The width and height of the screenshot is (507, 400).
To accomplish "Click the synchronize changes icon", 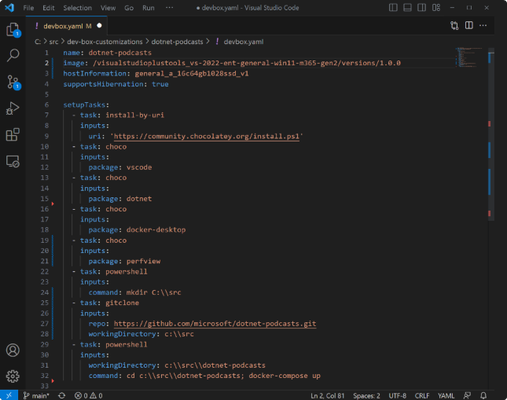I will (x=62, y=395).
